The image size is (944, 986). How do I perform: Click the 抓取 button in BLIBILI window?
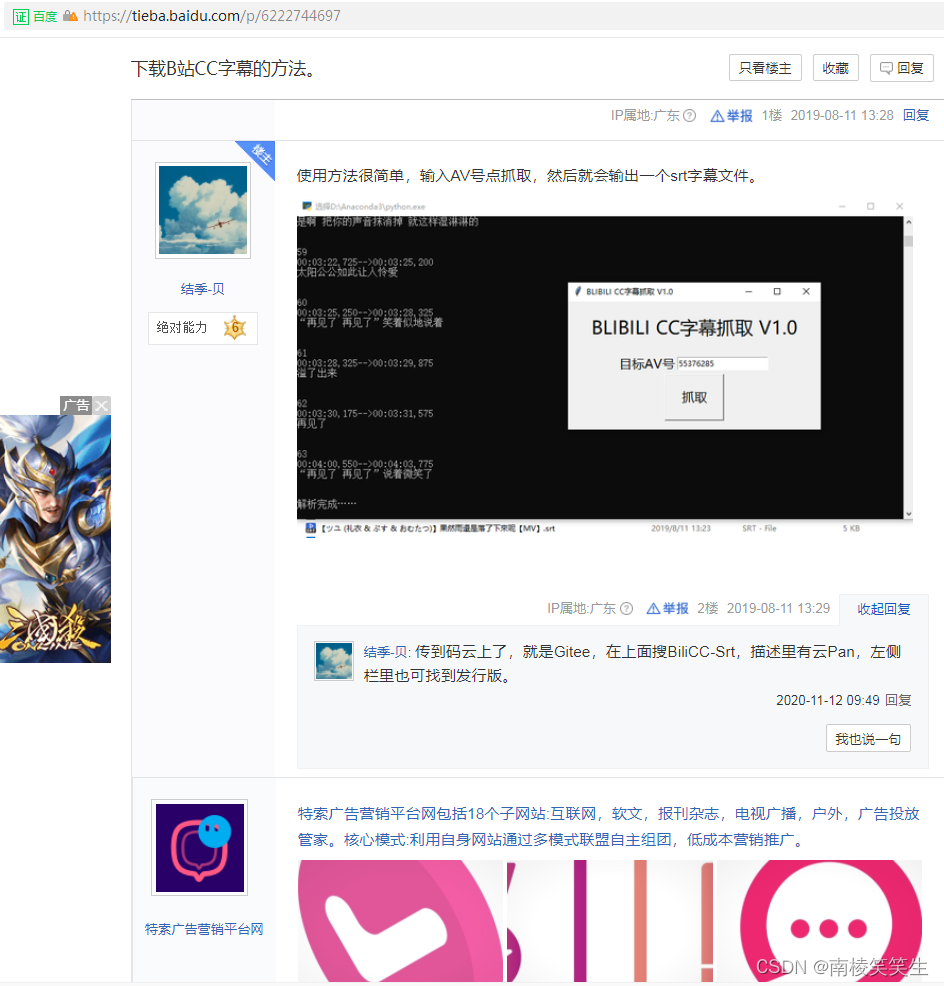[x=694, y=397]
